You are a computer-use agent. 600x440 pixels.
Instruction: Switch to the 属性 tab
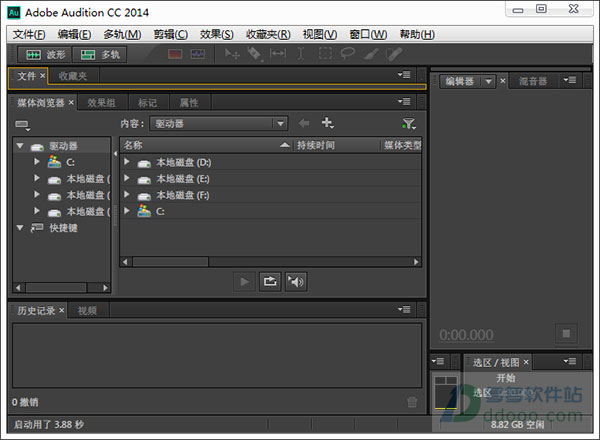(x=189, y=103)
